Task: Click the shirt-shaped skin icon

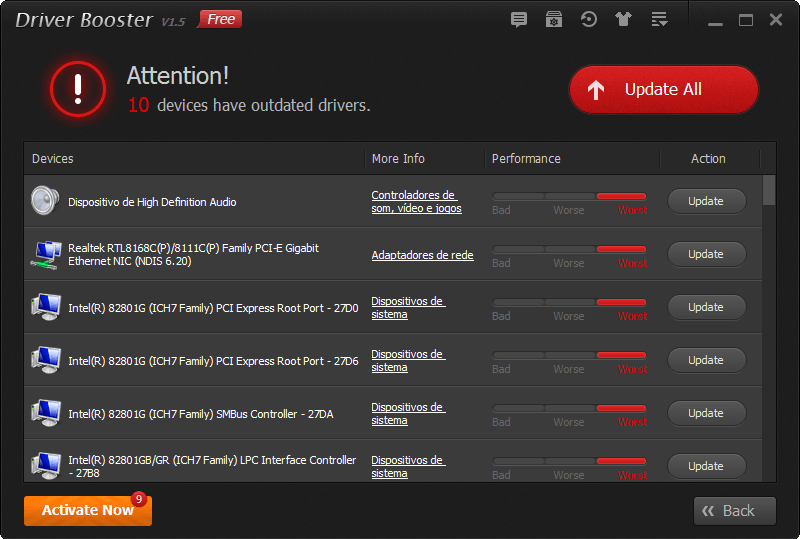Action: (x=624, y=20)
